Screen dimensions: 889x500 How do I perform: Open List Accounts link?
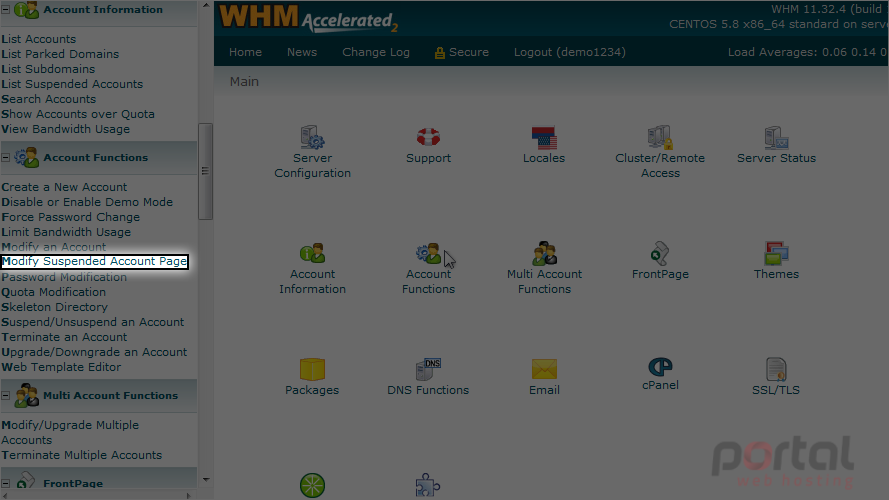pos(39,39)
